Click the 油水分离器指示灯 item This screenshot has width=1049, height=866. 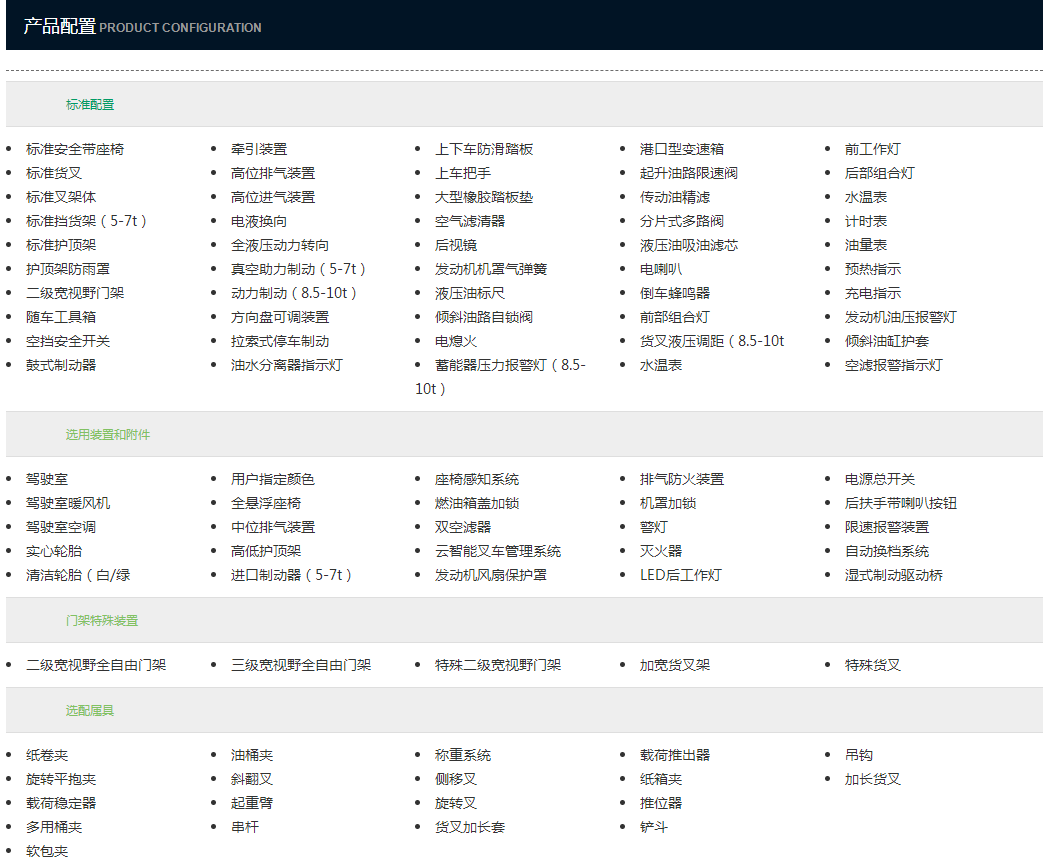pyautogui.click(x=286, y=365)
